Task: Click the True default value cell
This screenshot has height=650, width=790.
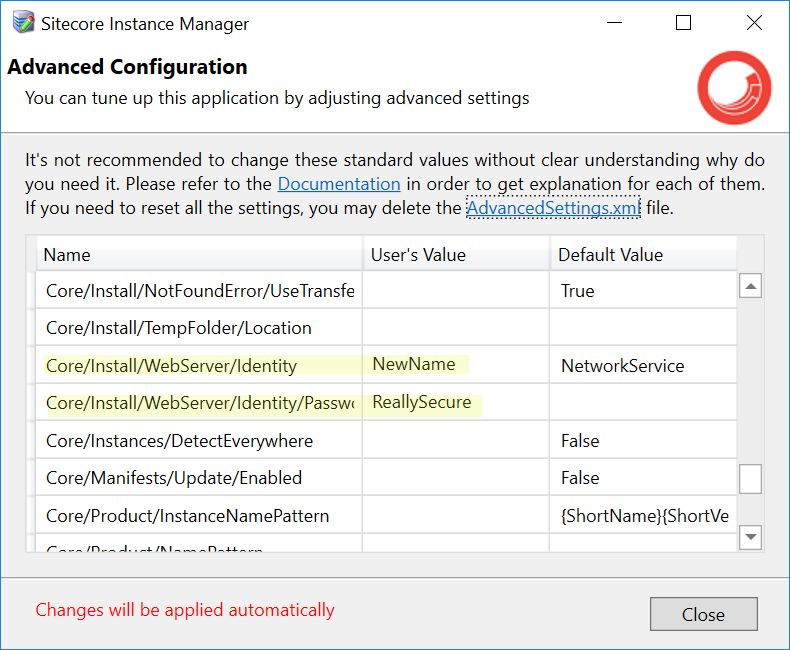Action: tap(643, 290)
